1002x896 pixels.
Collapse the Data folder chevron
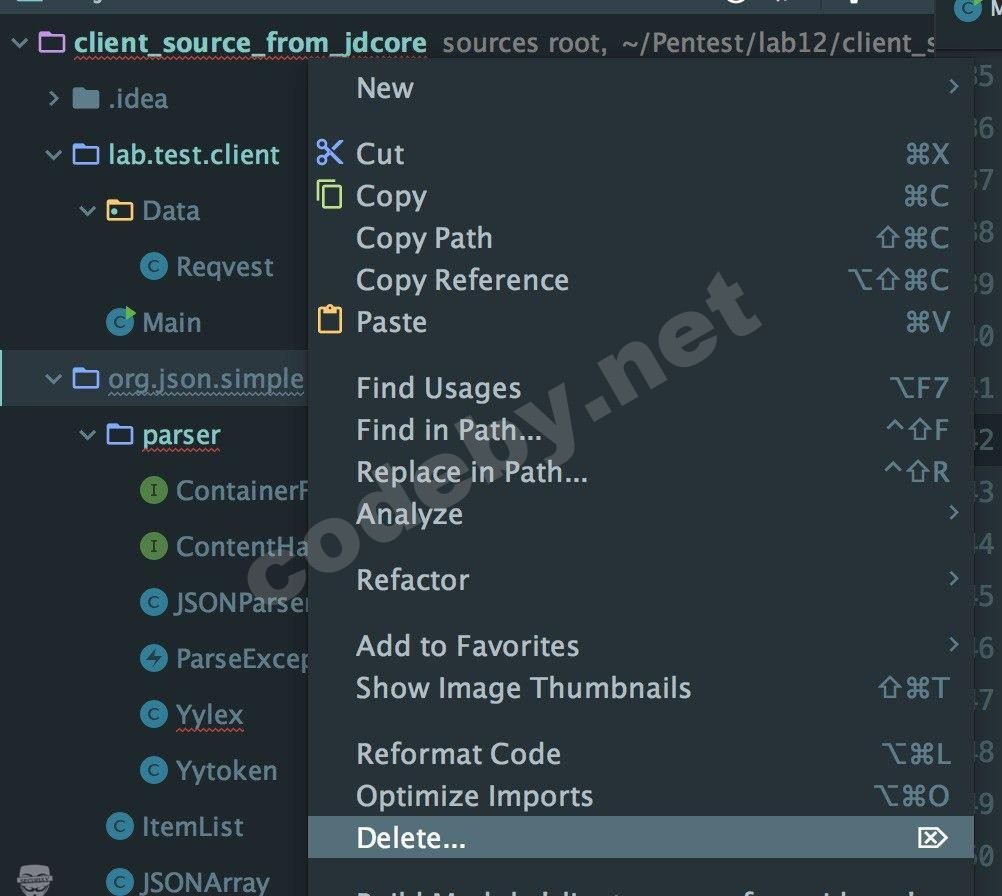87,210
